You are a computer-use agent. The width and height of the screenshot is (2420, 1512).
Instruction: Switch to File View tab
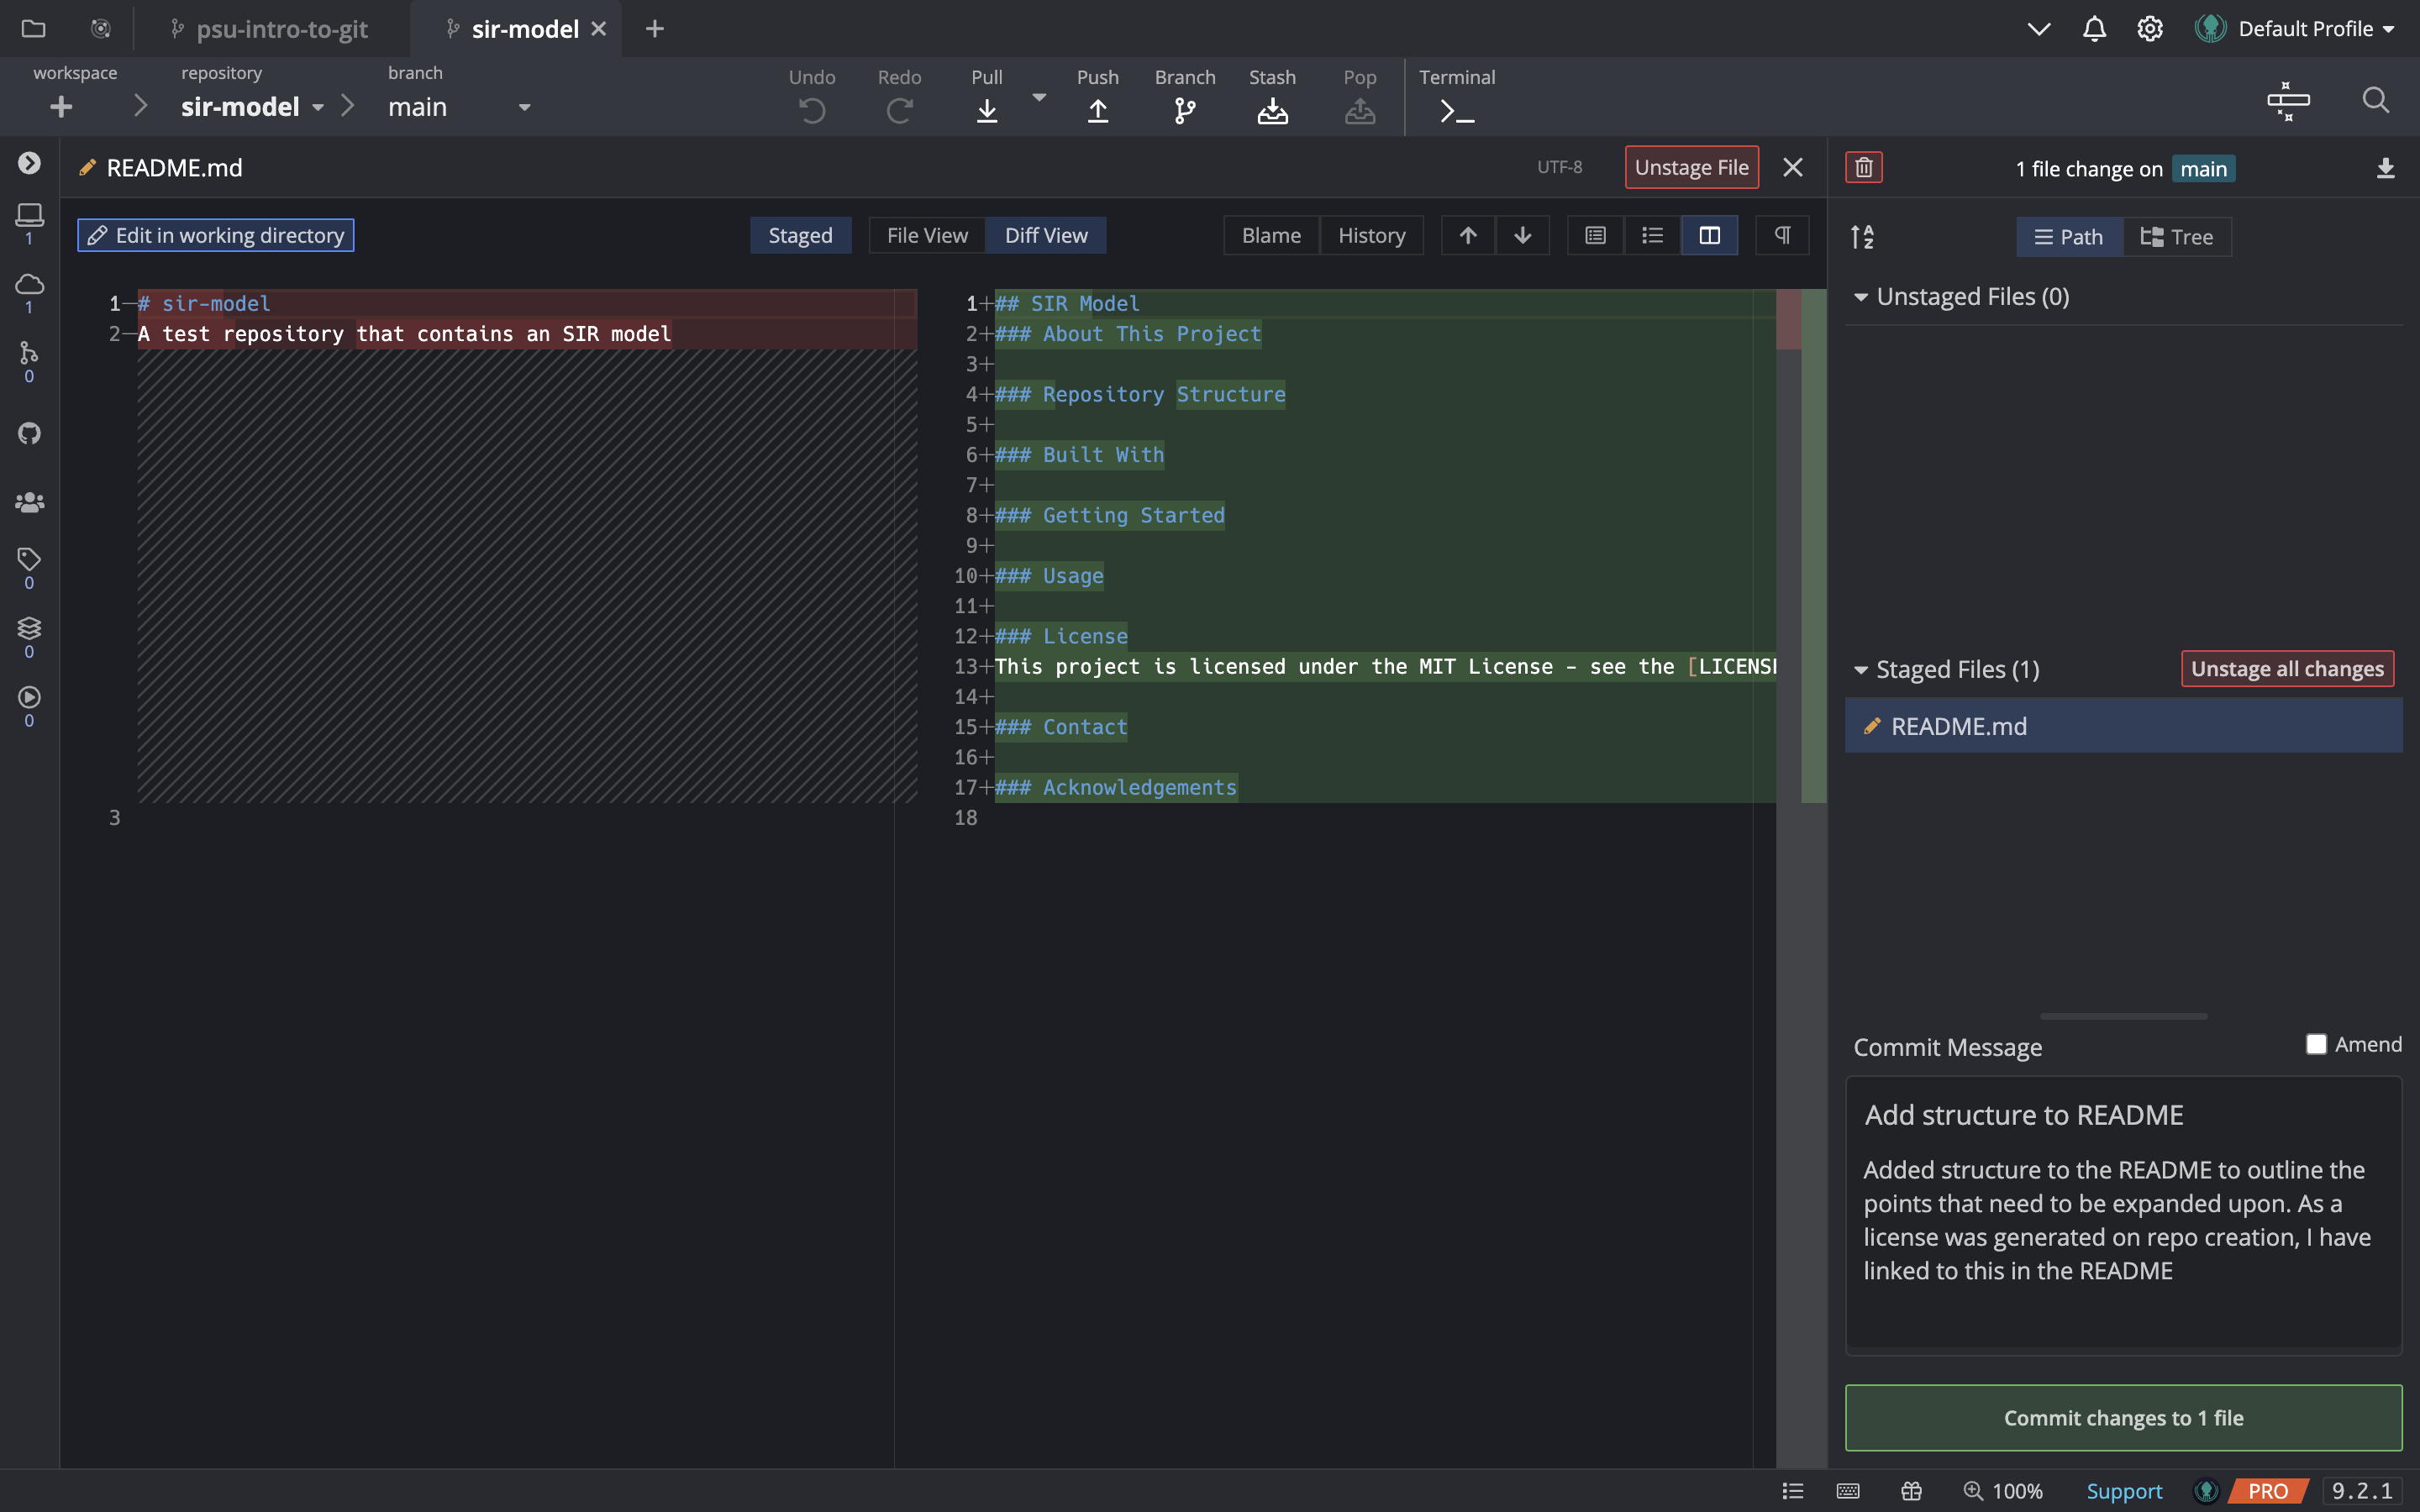926,235
